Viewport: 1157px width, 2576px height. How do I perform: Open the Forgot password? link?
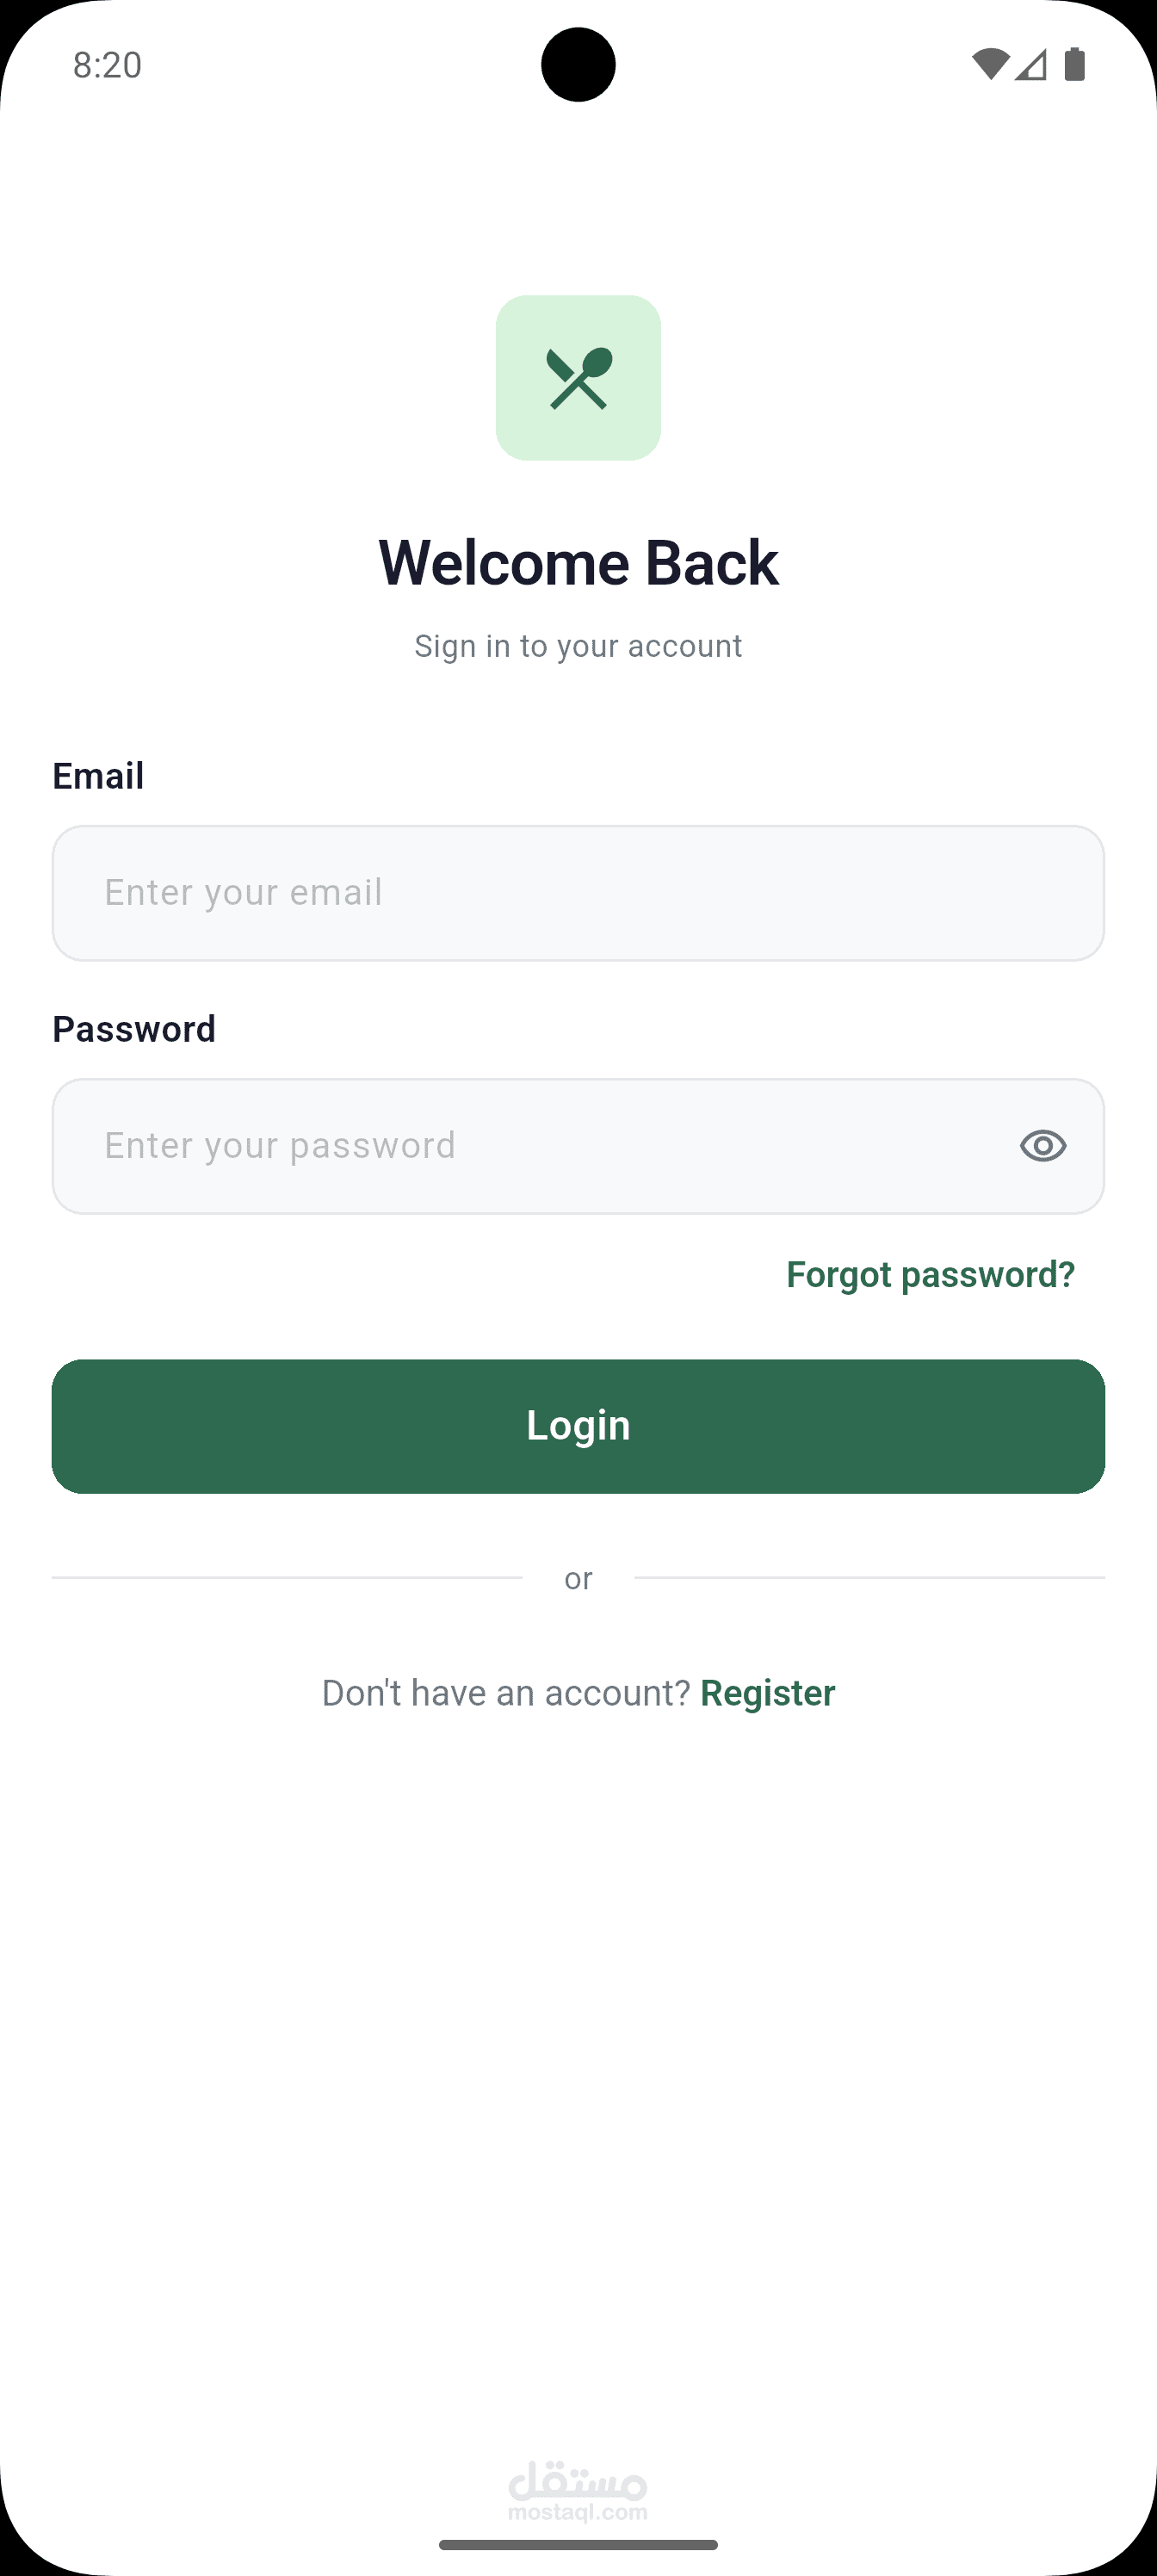(x=930, y=1275)
